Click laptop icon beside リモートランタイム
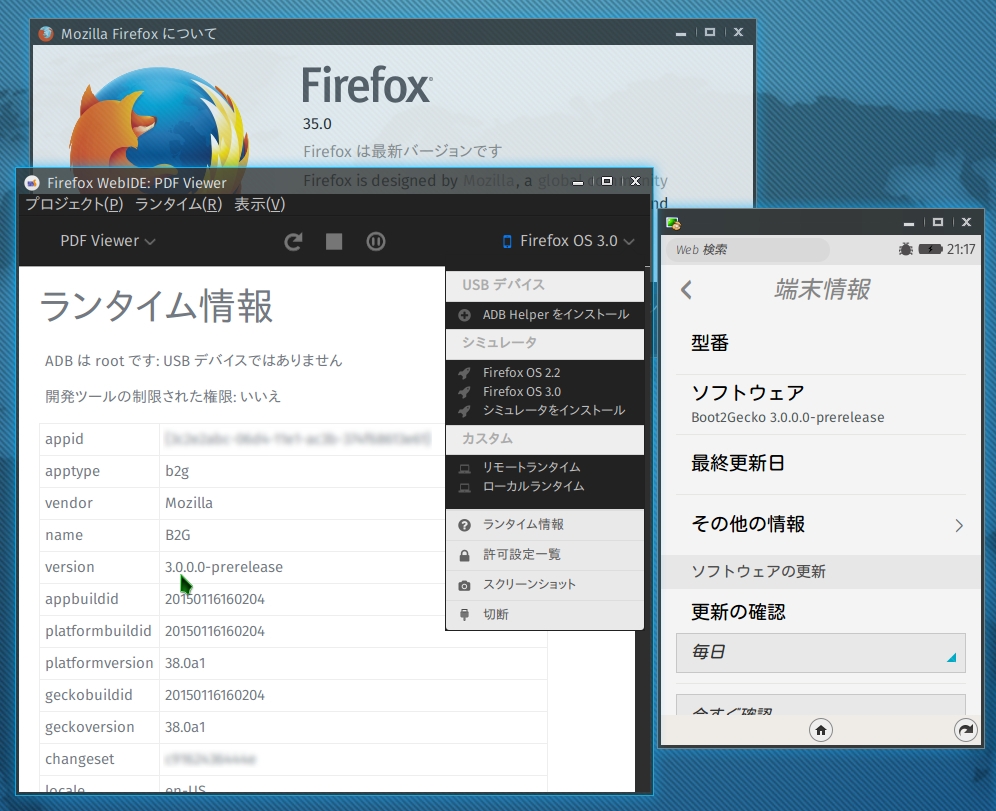The width and height of the screenshot is (996, 811). point(465,469)
